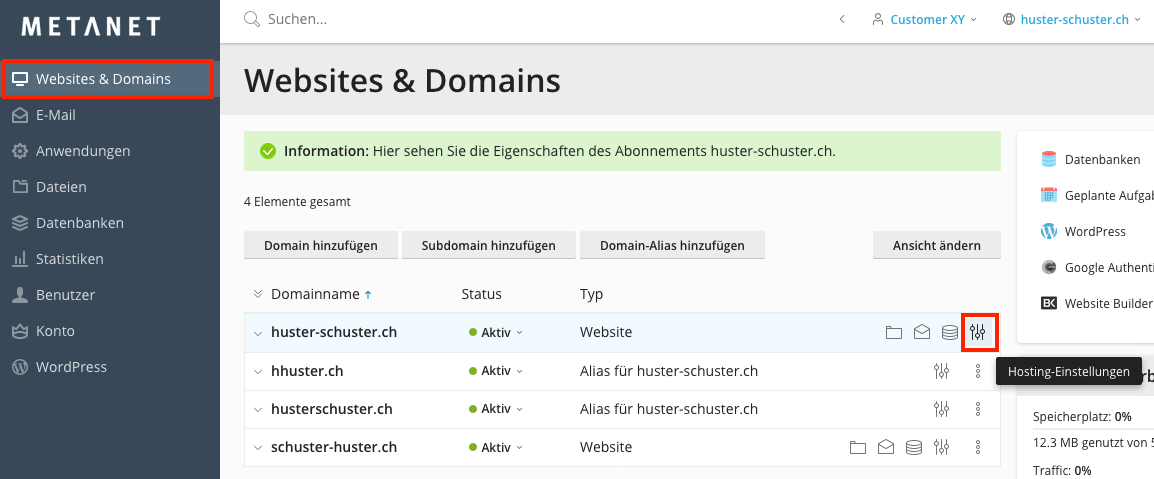Click the Domain hinzufügen button
The image size is (1154, 479).
pos(320,245)
